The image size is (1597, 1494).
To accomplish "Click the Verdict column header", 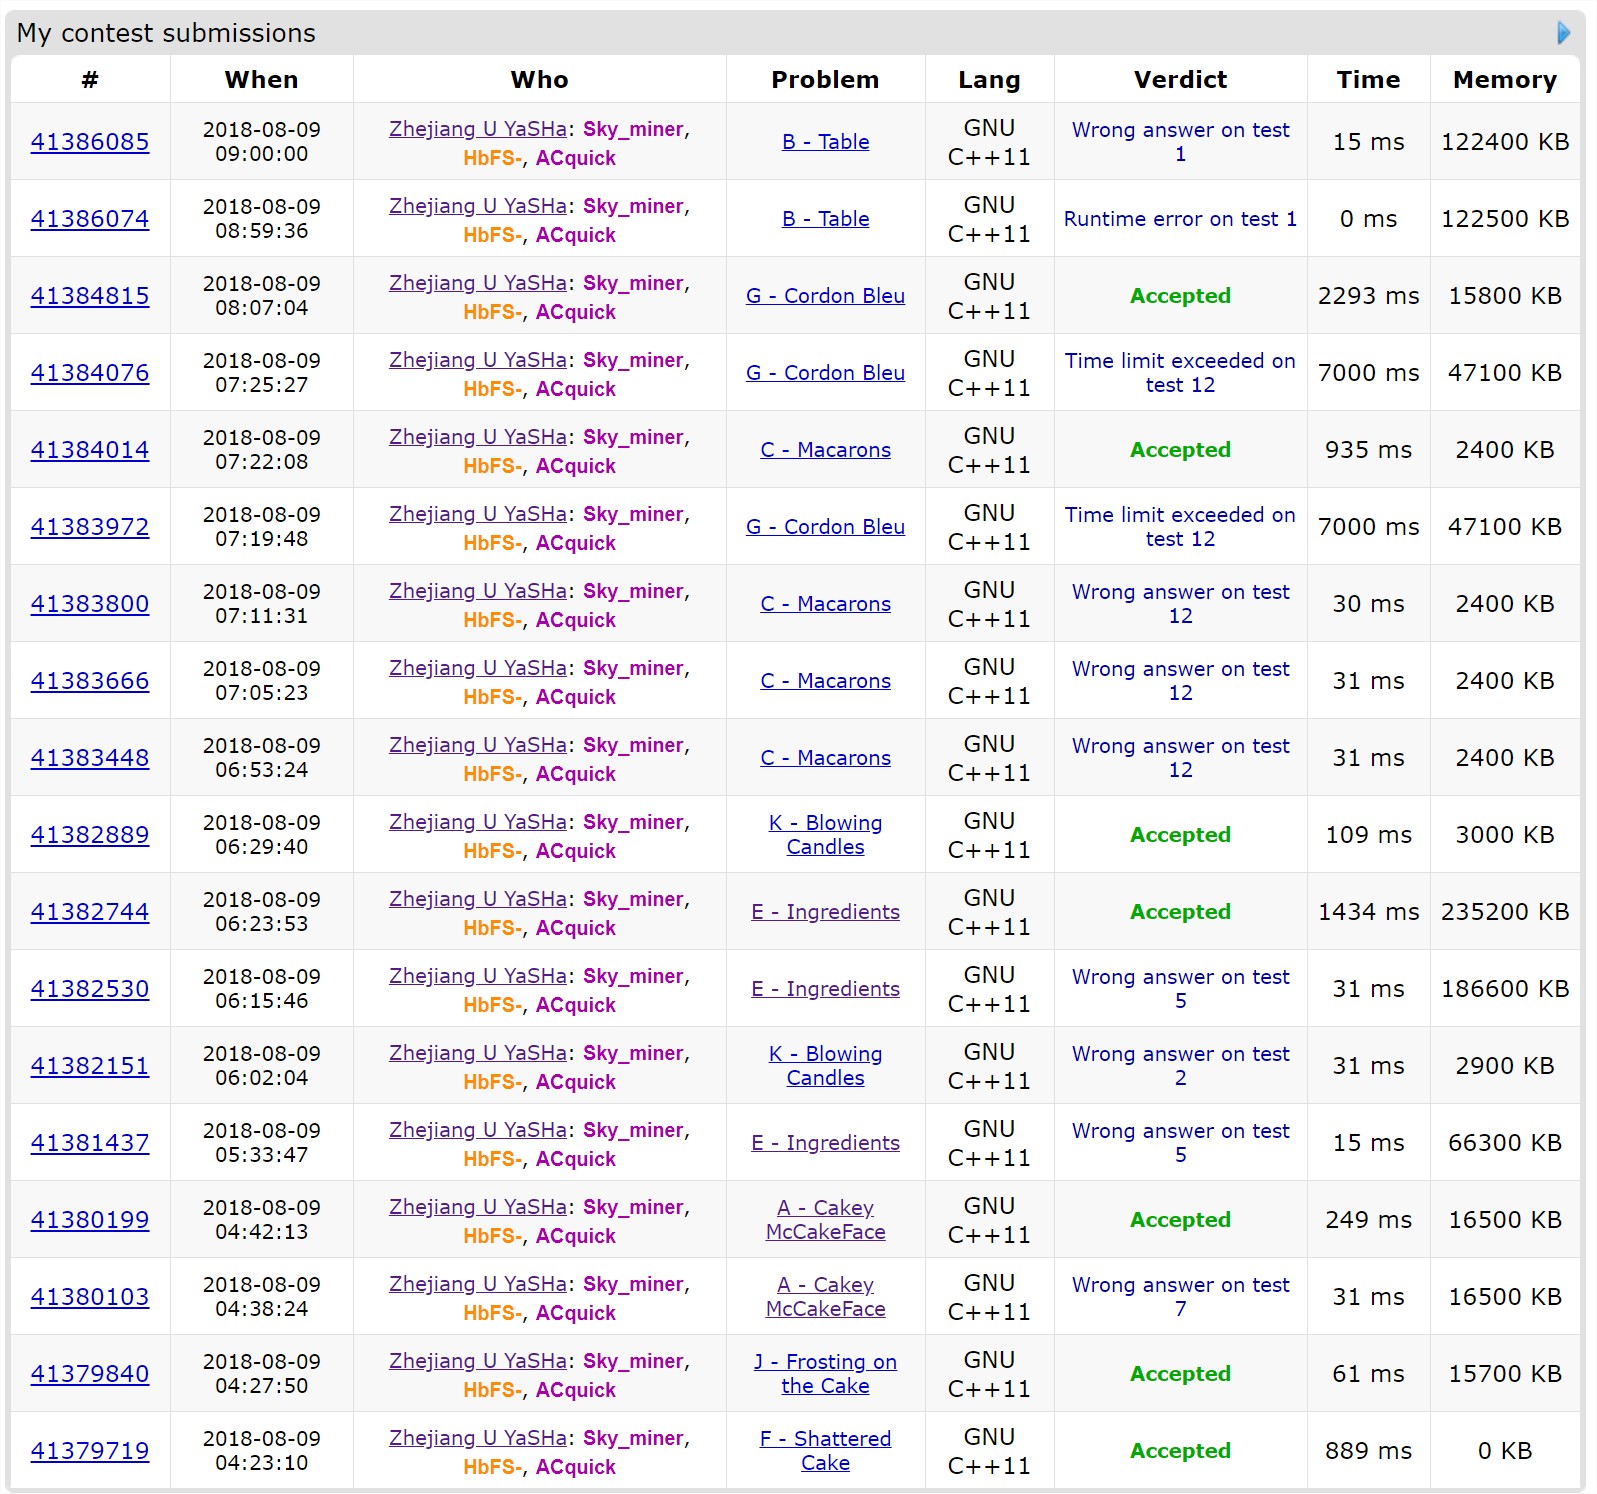I will [x=1180, y=80].
